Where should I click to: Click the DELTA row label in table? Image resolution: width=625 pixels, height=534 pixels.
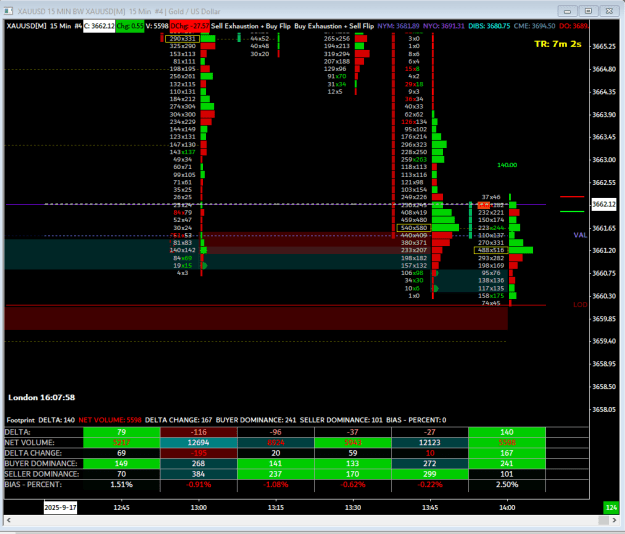click(x=17, y=432)
